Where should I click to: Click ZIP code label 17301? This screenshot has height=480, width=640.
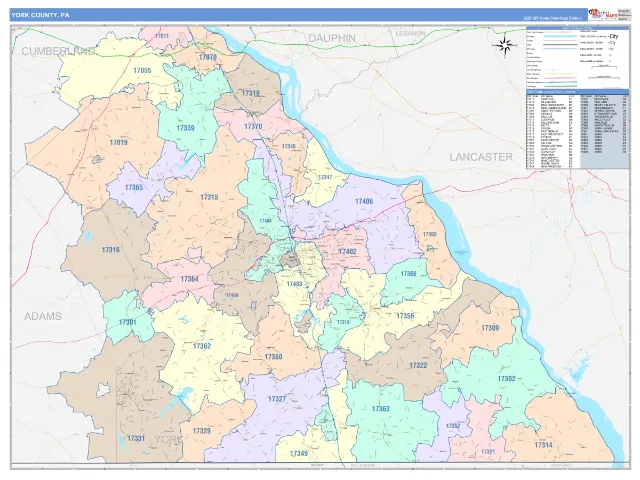[127, 322]
